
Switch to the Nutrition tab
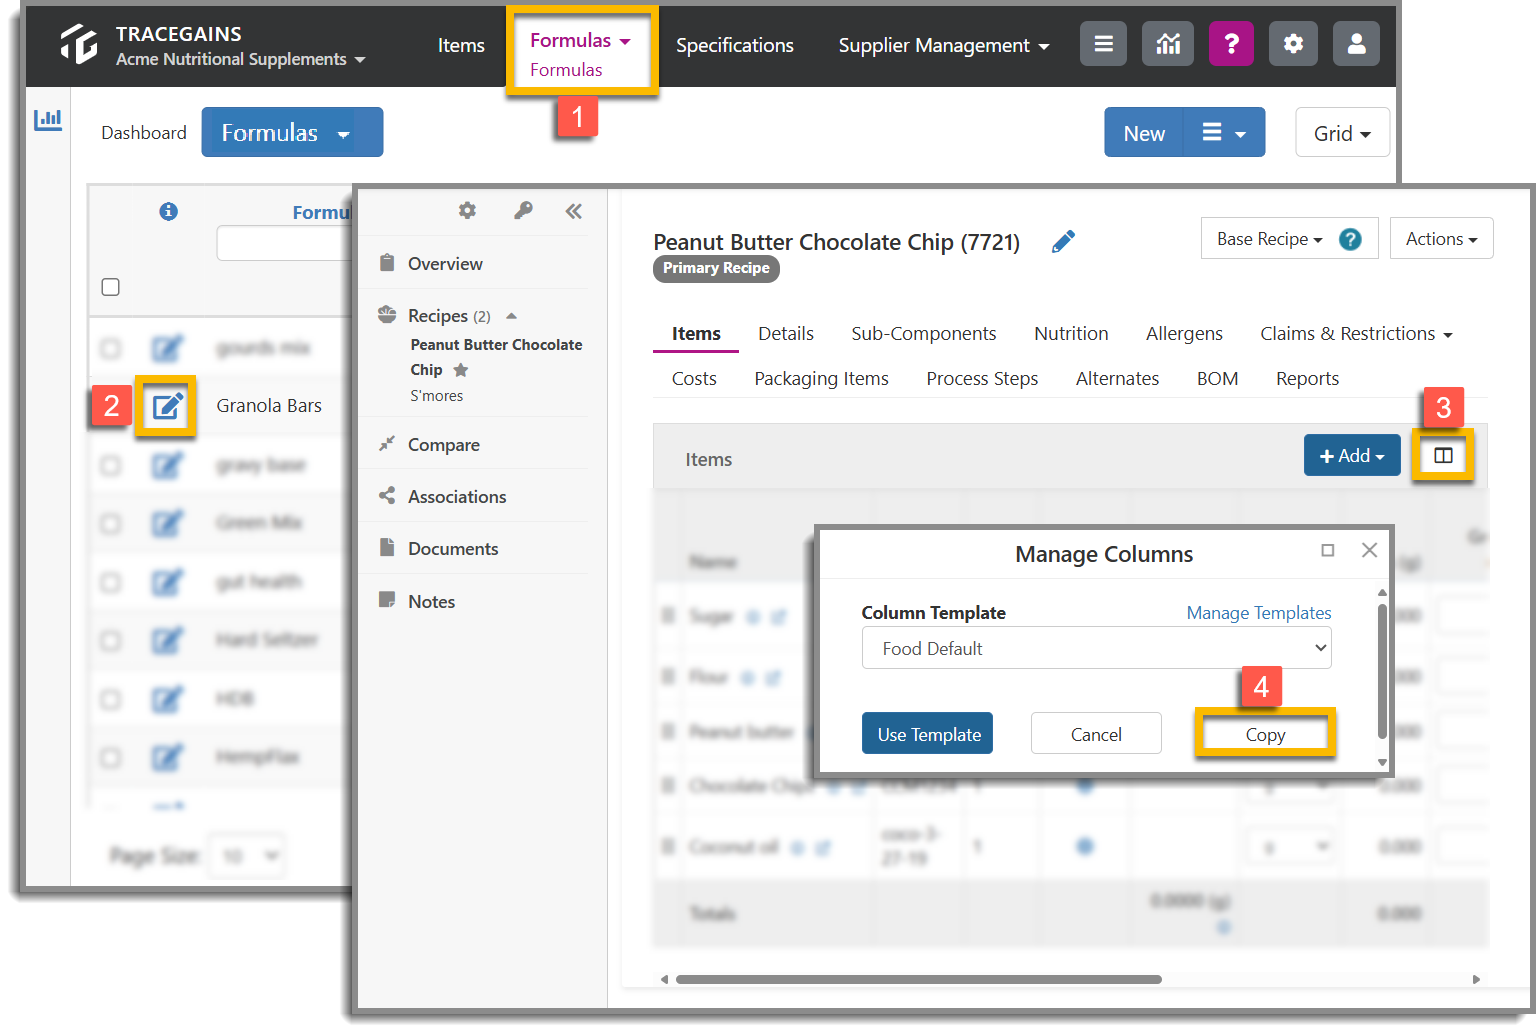(1071, 333)
